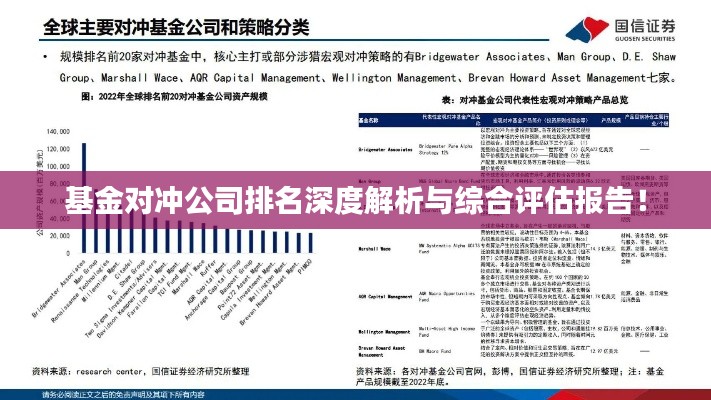Click the last bar for PIMCO
The height and width of the screenshot is (400, 711).
coord(311,243)
